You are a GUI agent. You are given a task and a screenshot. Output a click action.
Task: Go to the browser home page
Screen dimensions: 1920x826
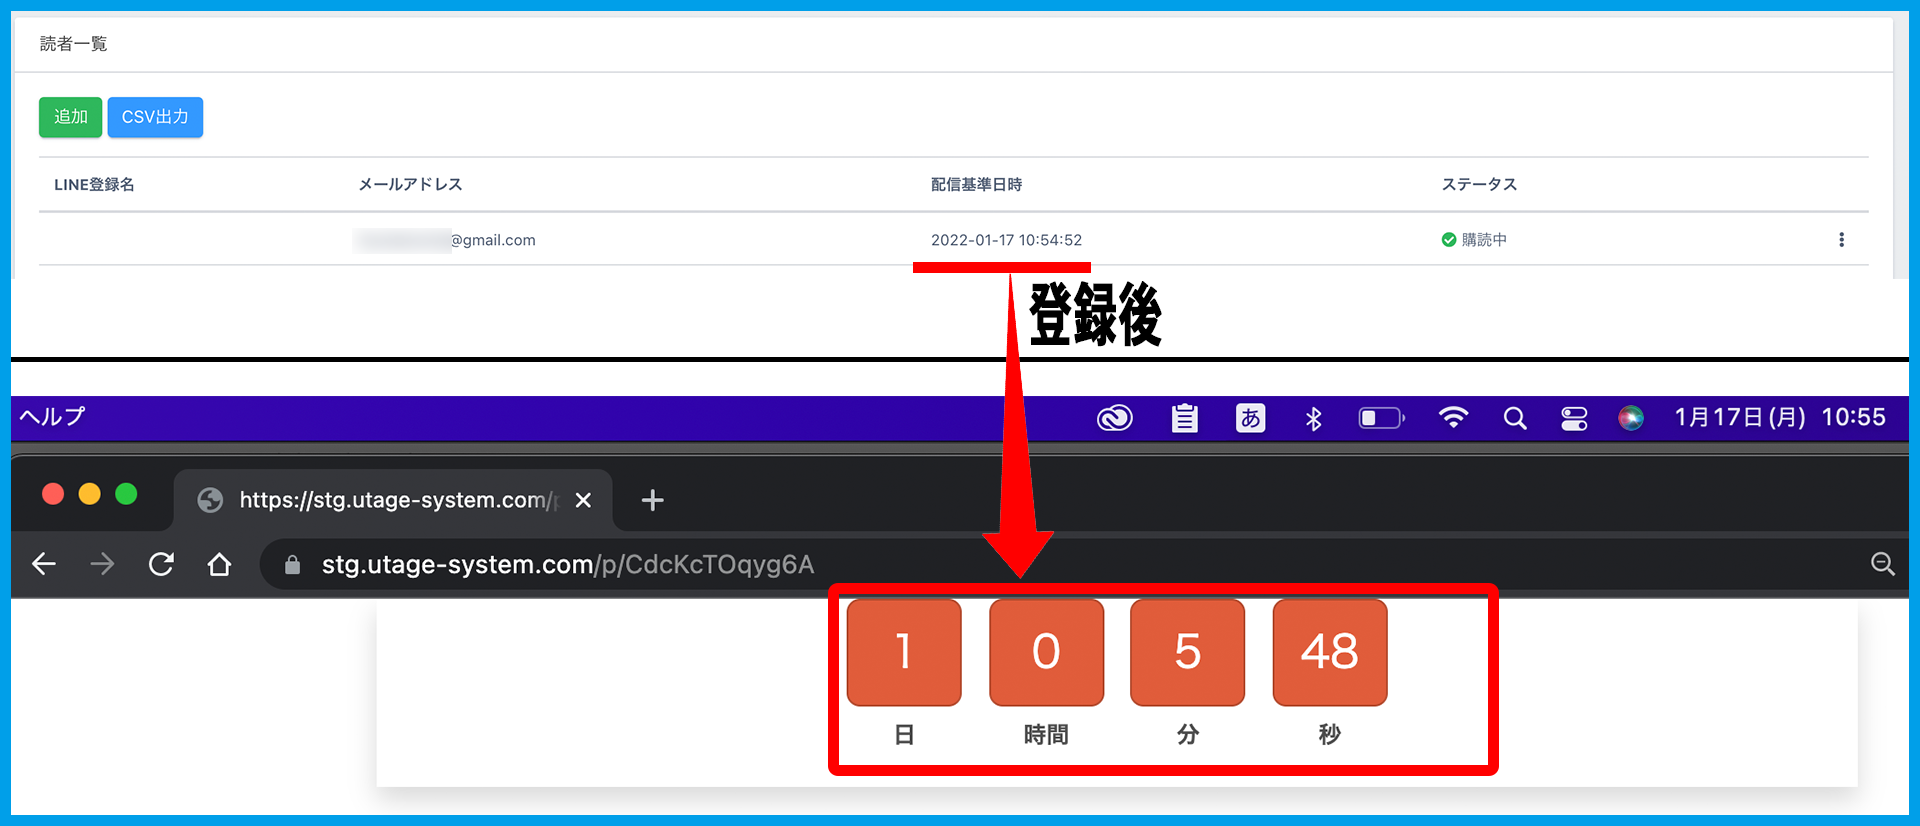pyautogui.click(x=219, y=564)
